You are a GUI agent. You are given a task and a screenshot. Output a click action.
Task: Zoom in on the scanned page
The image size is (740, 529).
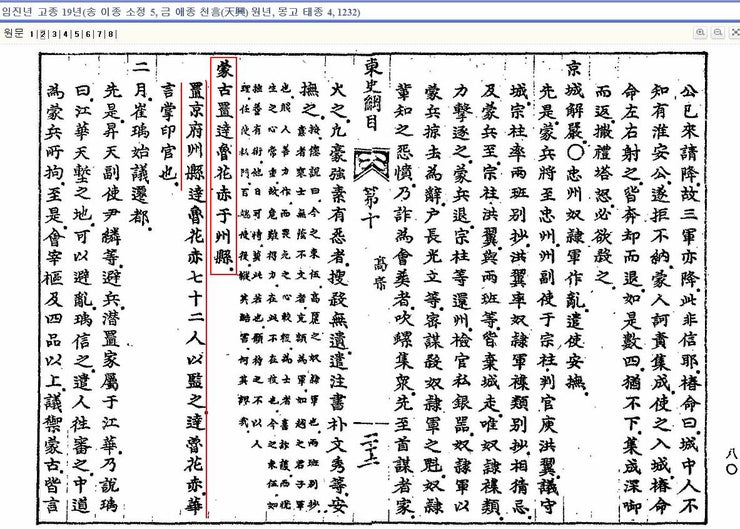click(x=701, y=33)
